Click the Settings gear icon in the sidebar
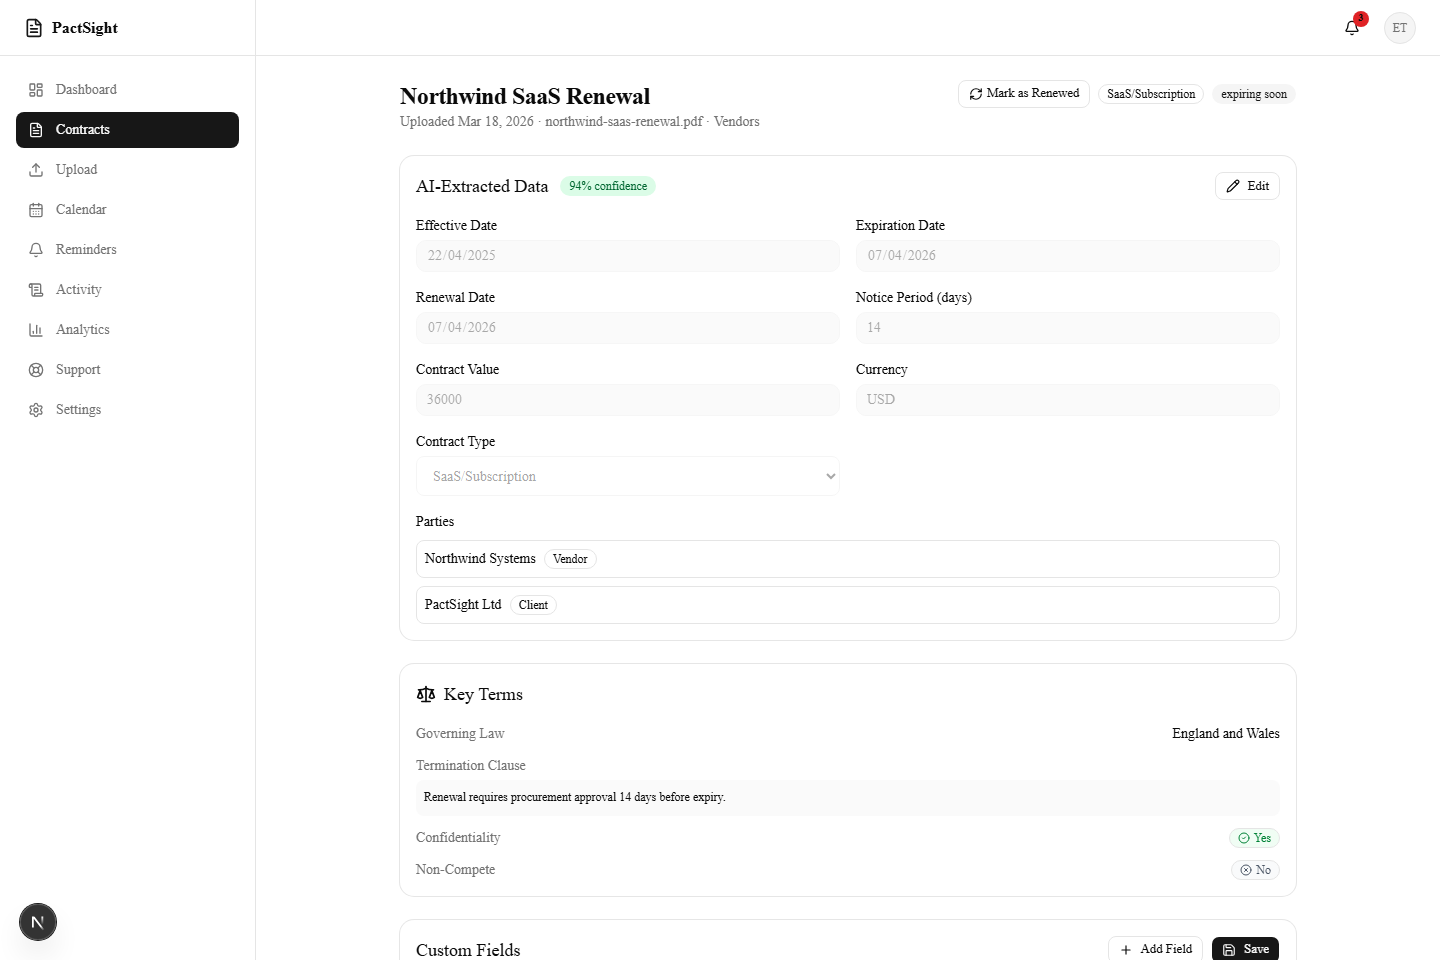 point(36,410)
